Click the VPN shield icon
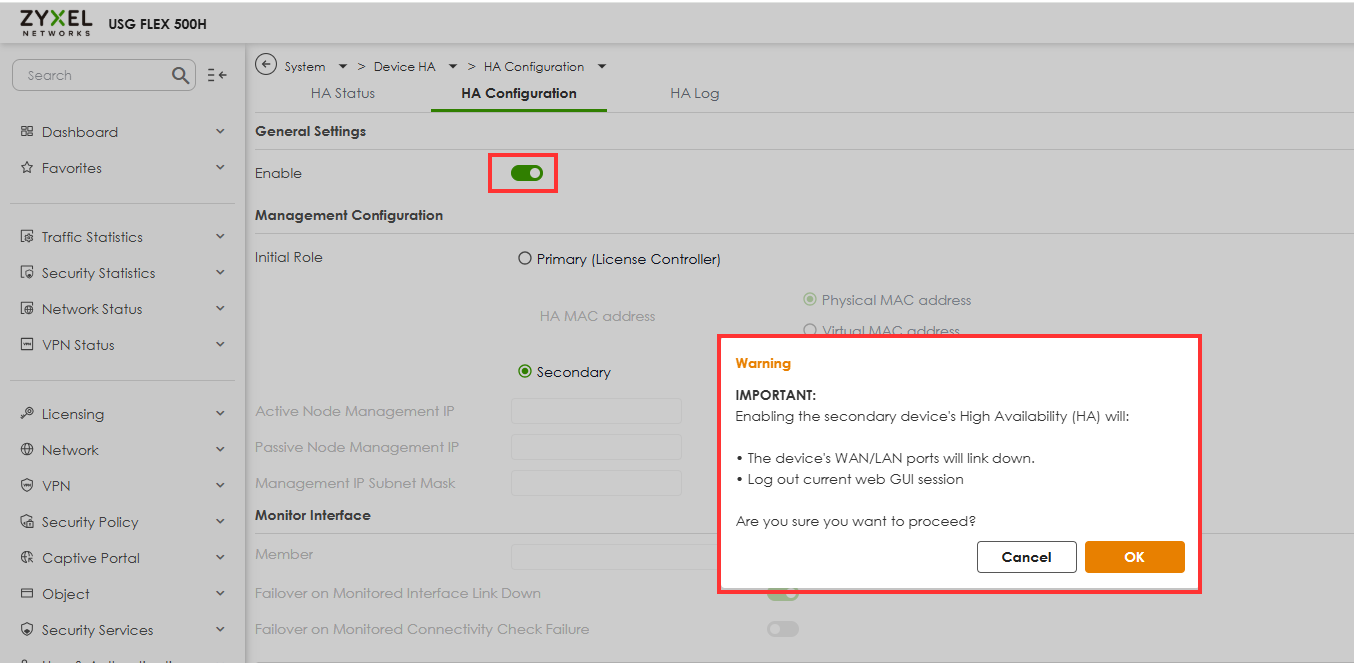Screen dimensions: 1354x663 click(x=27, y=486)
